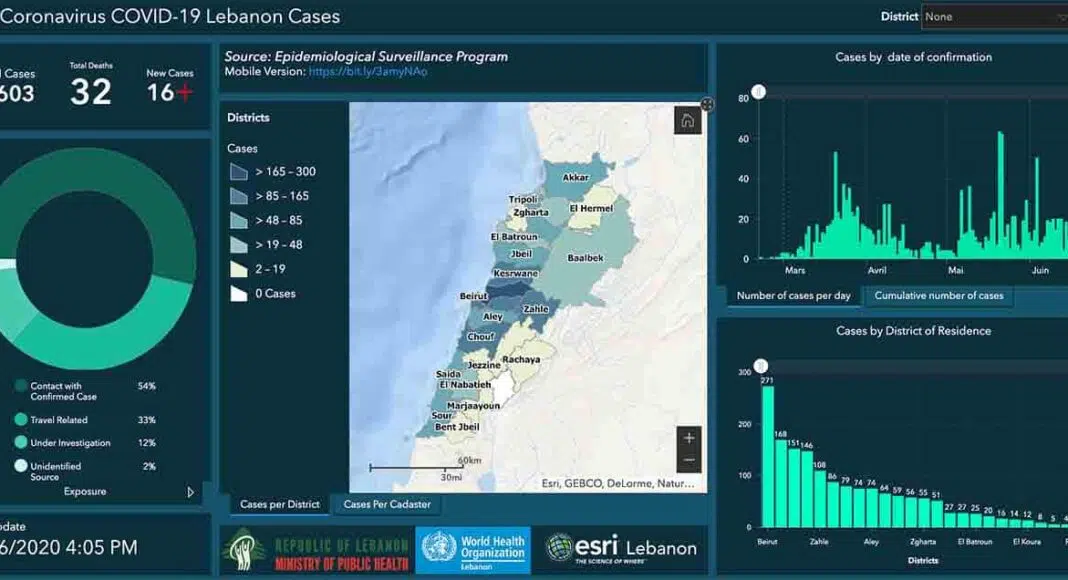Click the World Health Organization logo
1068x580 pixels.
click(x=473, y=551)
